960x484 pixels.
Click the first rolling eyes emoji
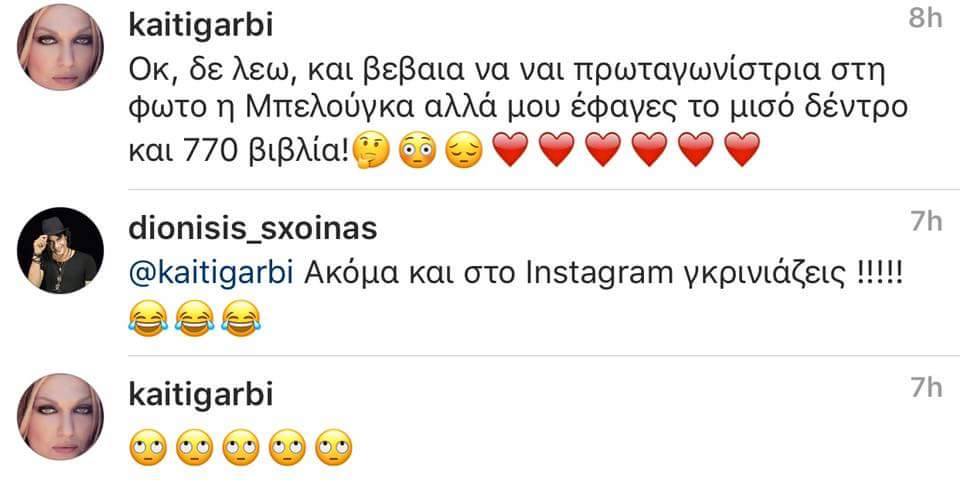148,448
